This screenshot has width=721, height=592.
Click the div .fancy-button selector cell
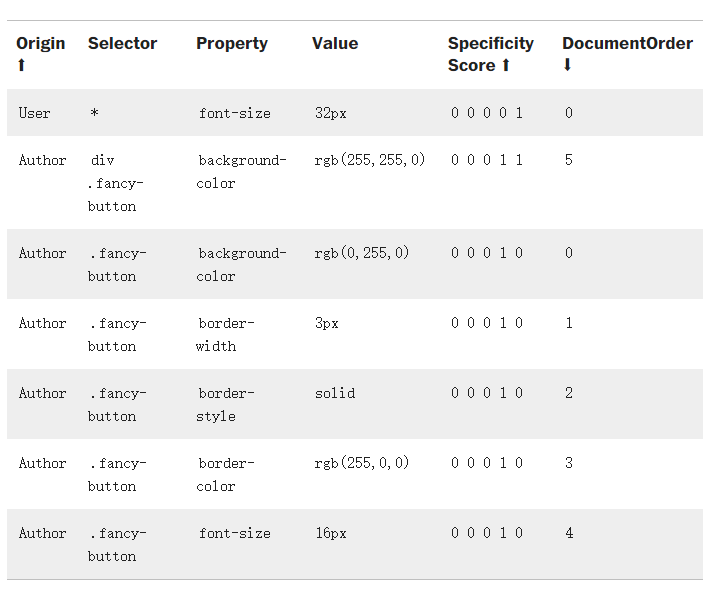(x=115, y=183)
